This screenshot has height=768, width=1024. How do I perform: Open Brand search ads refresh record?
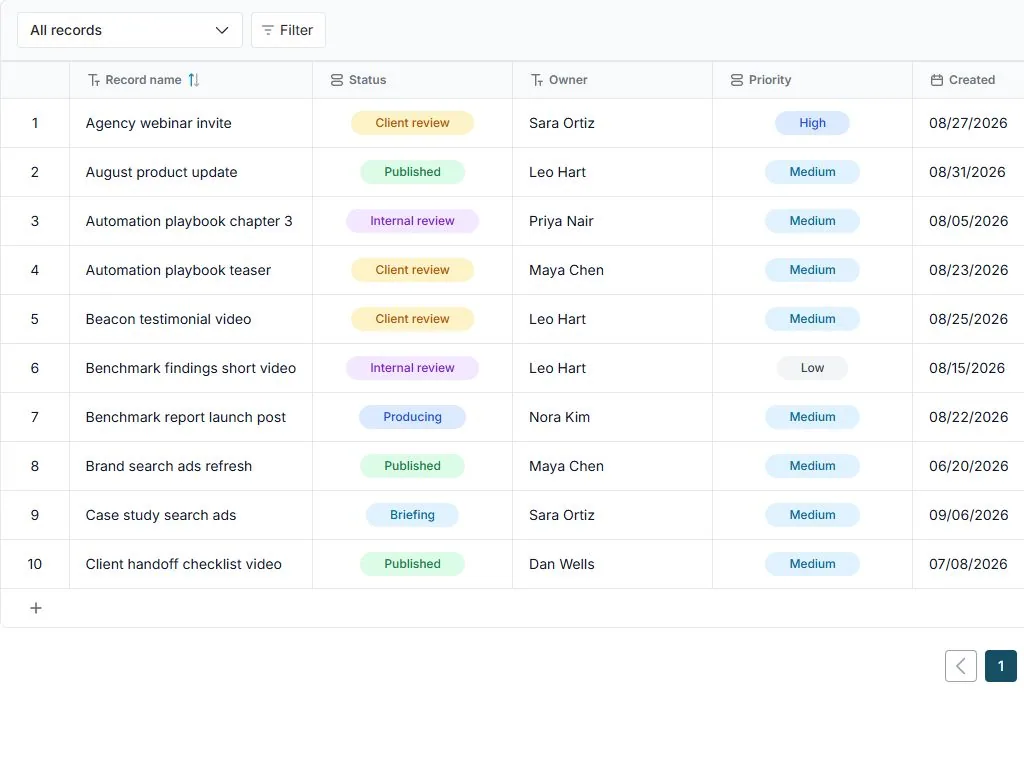coord(168,466)
